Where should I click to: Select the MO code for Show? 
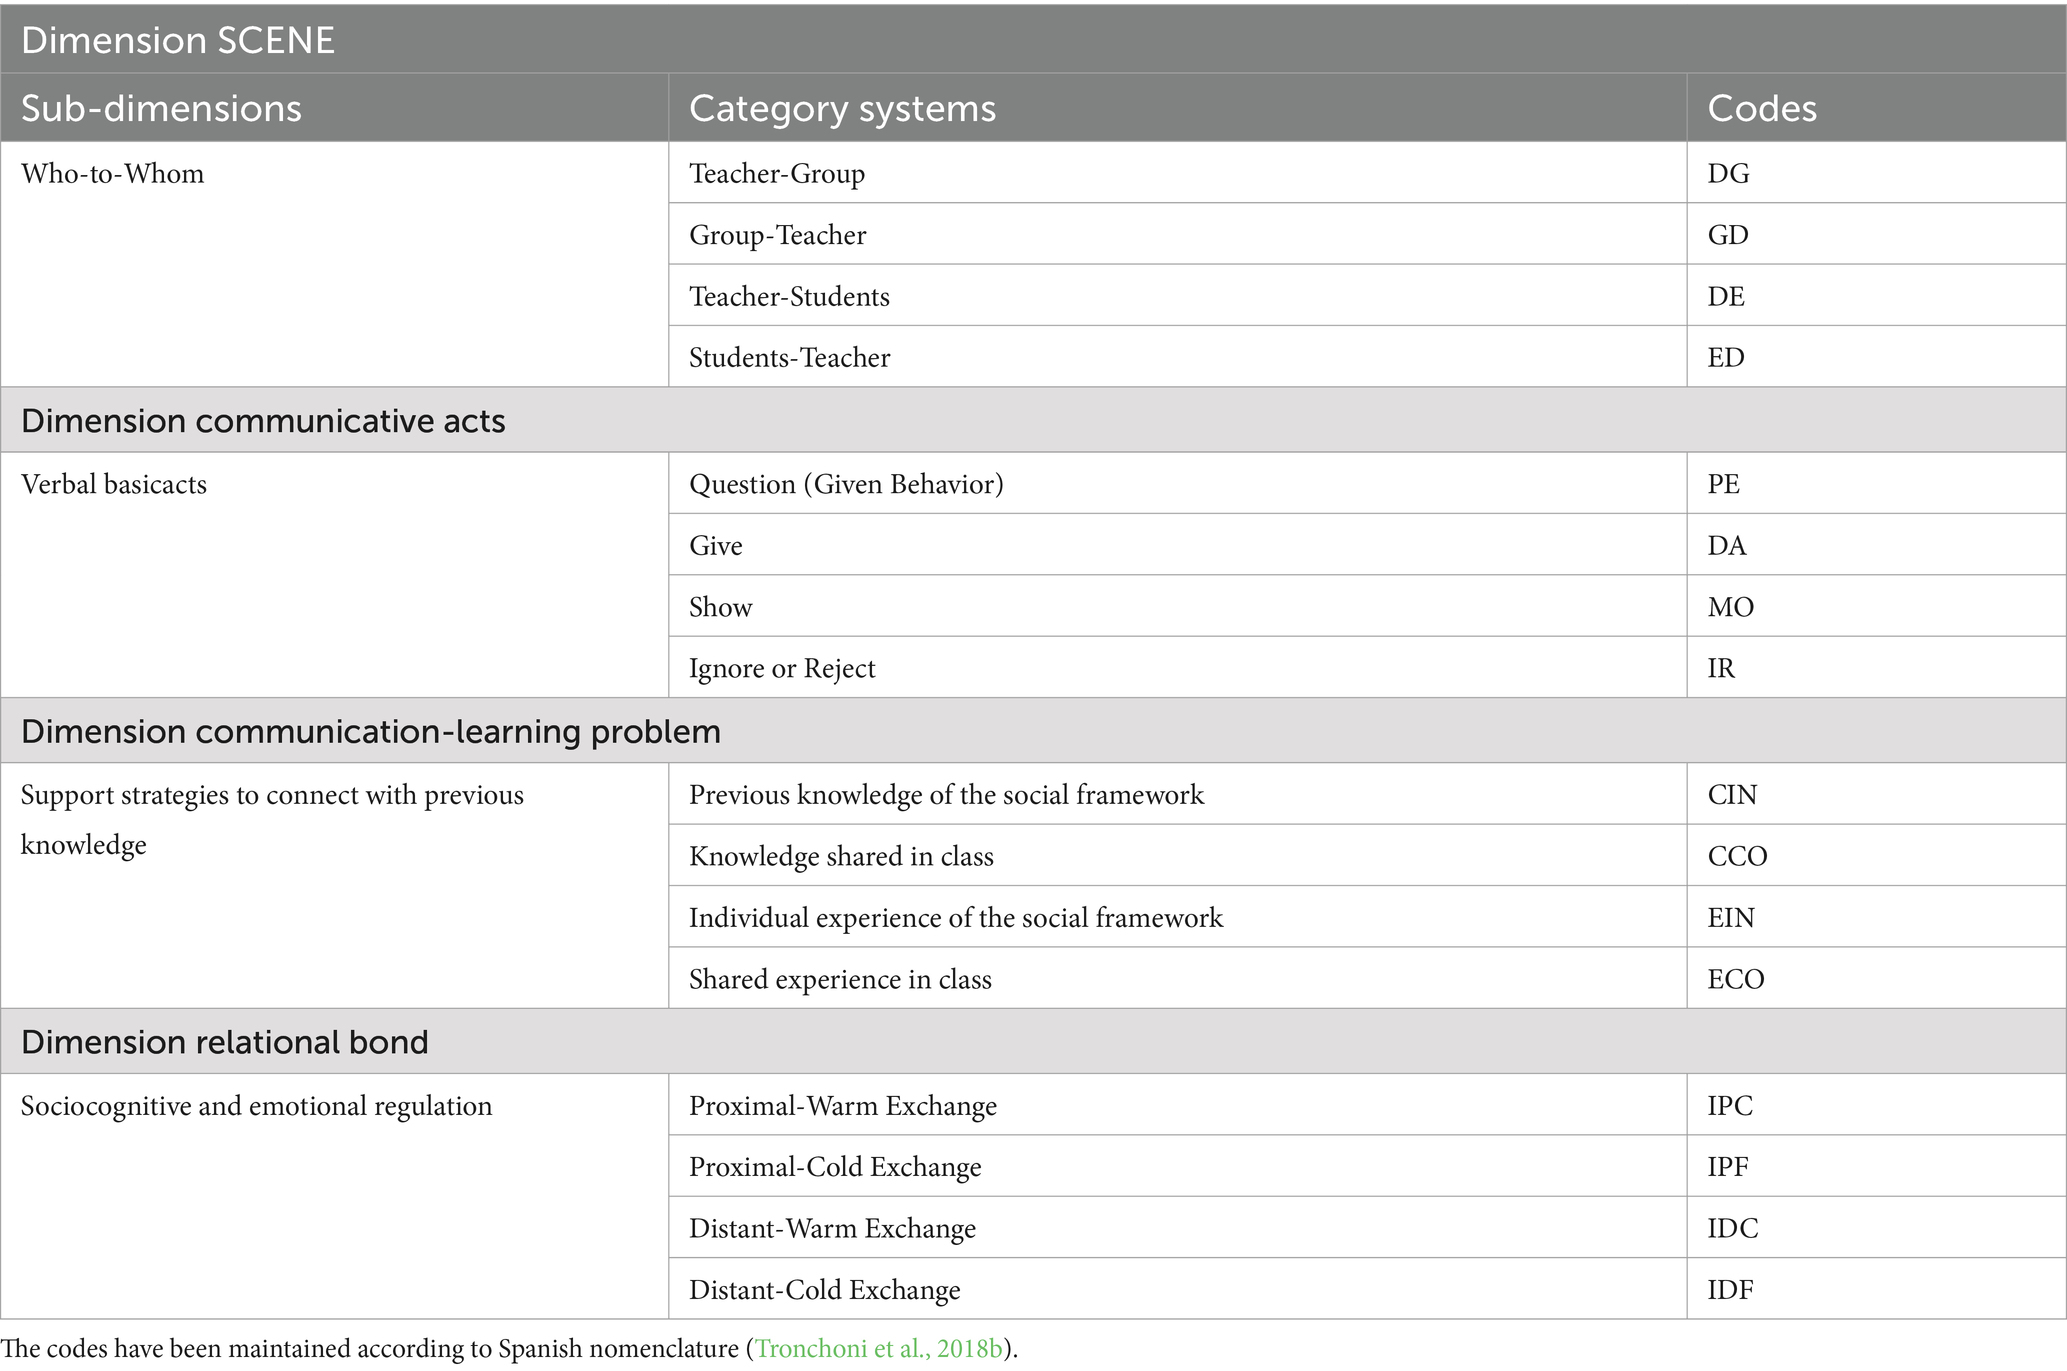click(x=1877, y=607)
